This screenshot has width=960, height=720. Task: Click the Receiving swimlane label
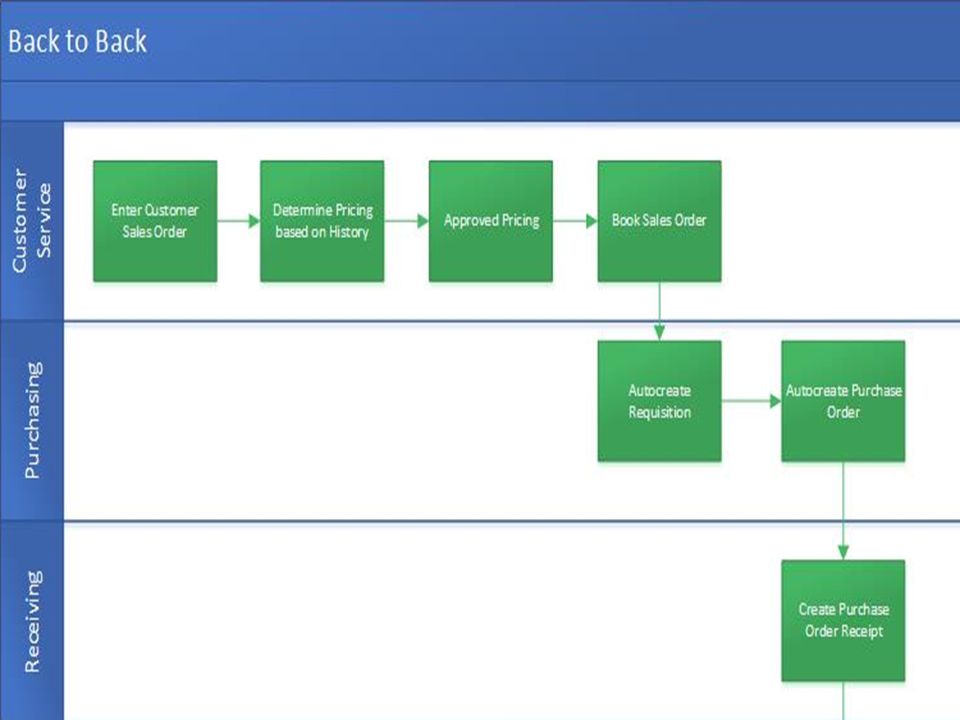click(32, 621)
